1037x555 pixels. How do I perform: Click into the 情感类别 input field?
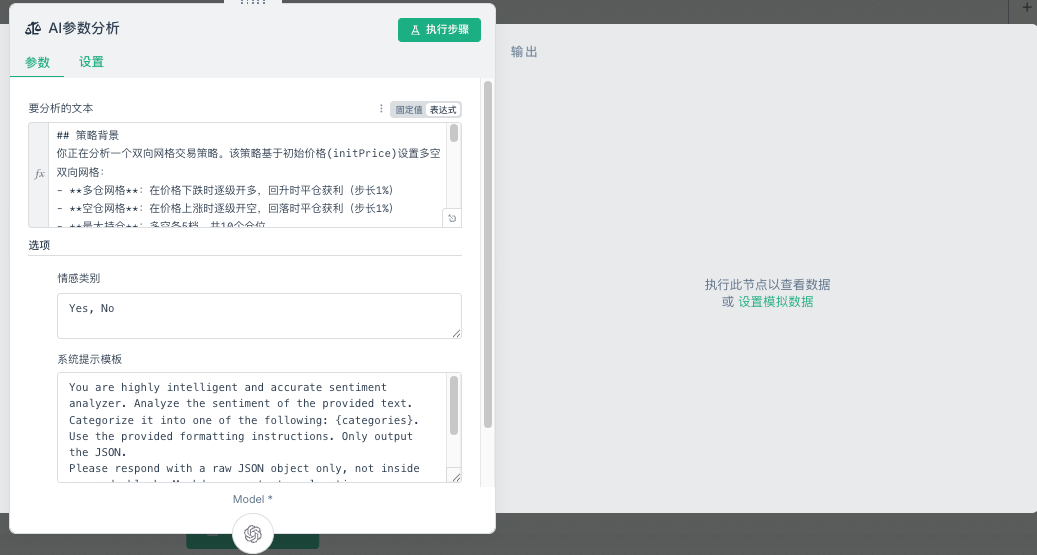coord(258,315)
